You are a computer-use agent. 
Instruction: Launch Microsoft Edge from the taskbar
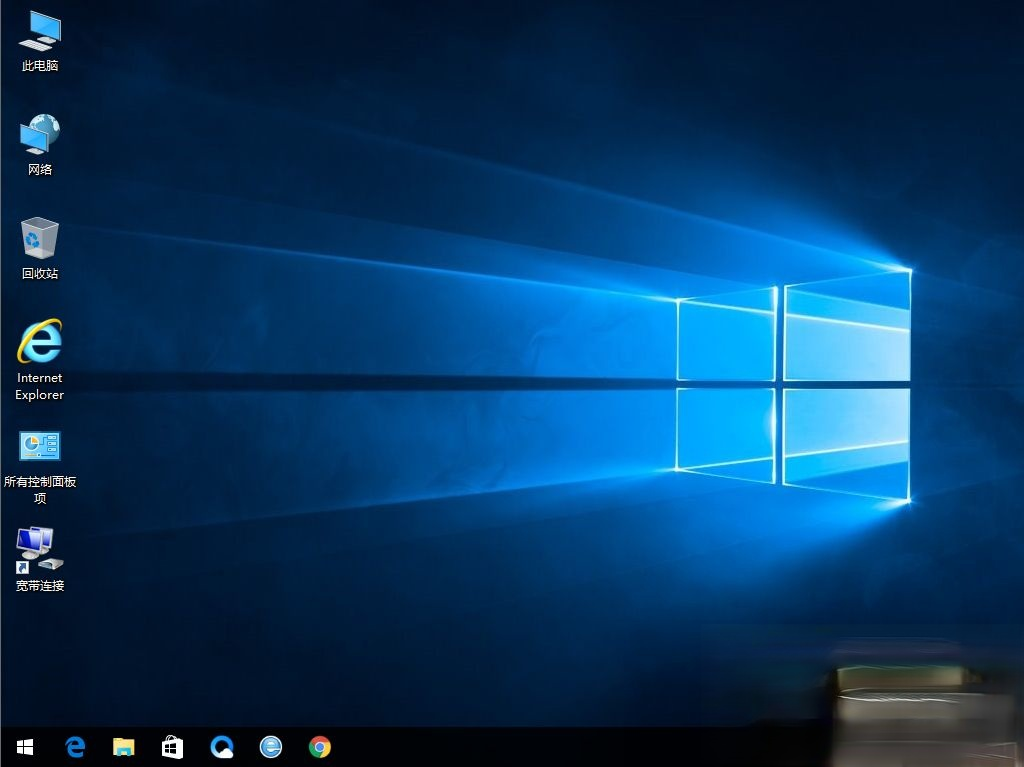click(x=75, y=747)
